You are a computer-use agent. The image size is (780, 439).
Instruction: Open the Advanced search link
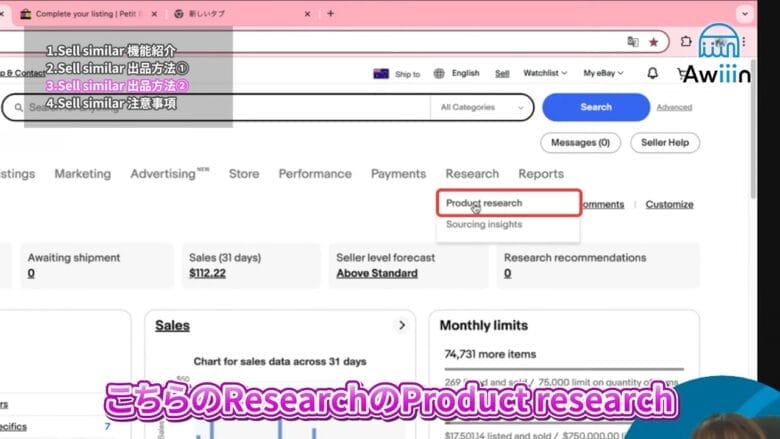point(674,107)
